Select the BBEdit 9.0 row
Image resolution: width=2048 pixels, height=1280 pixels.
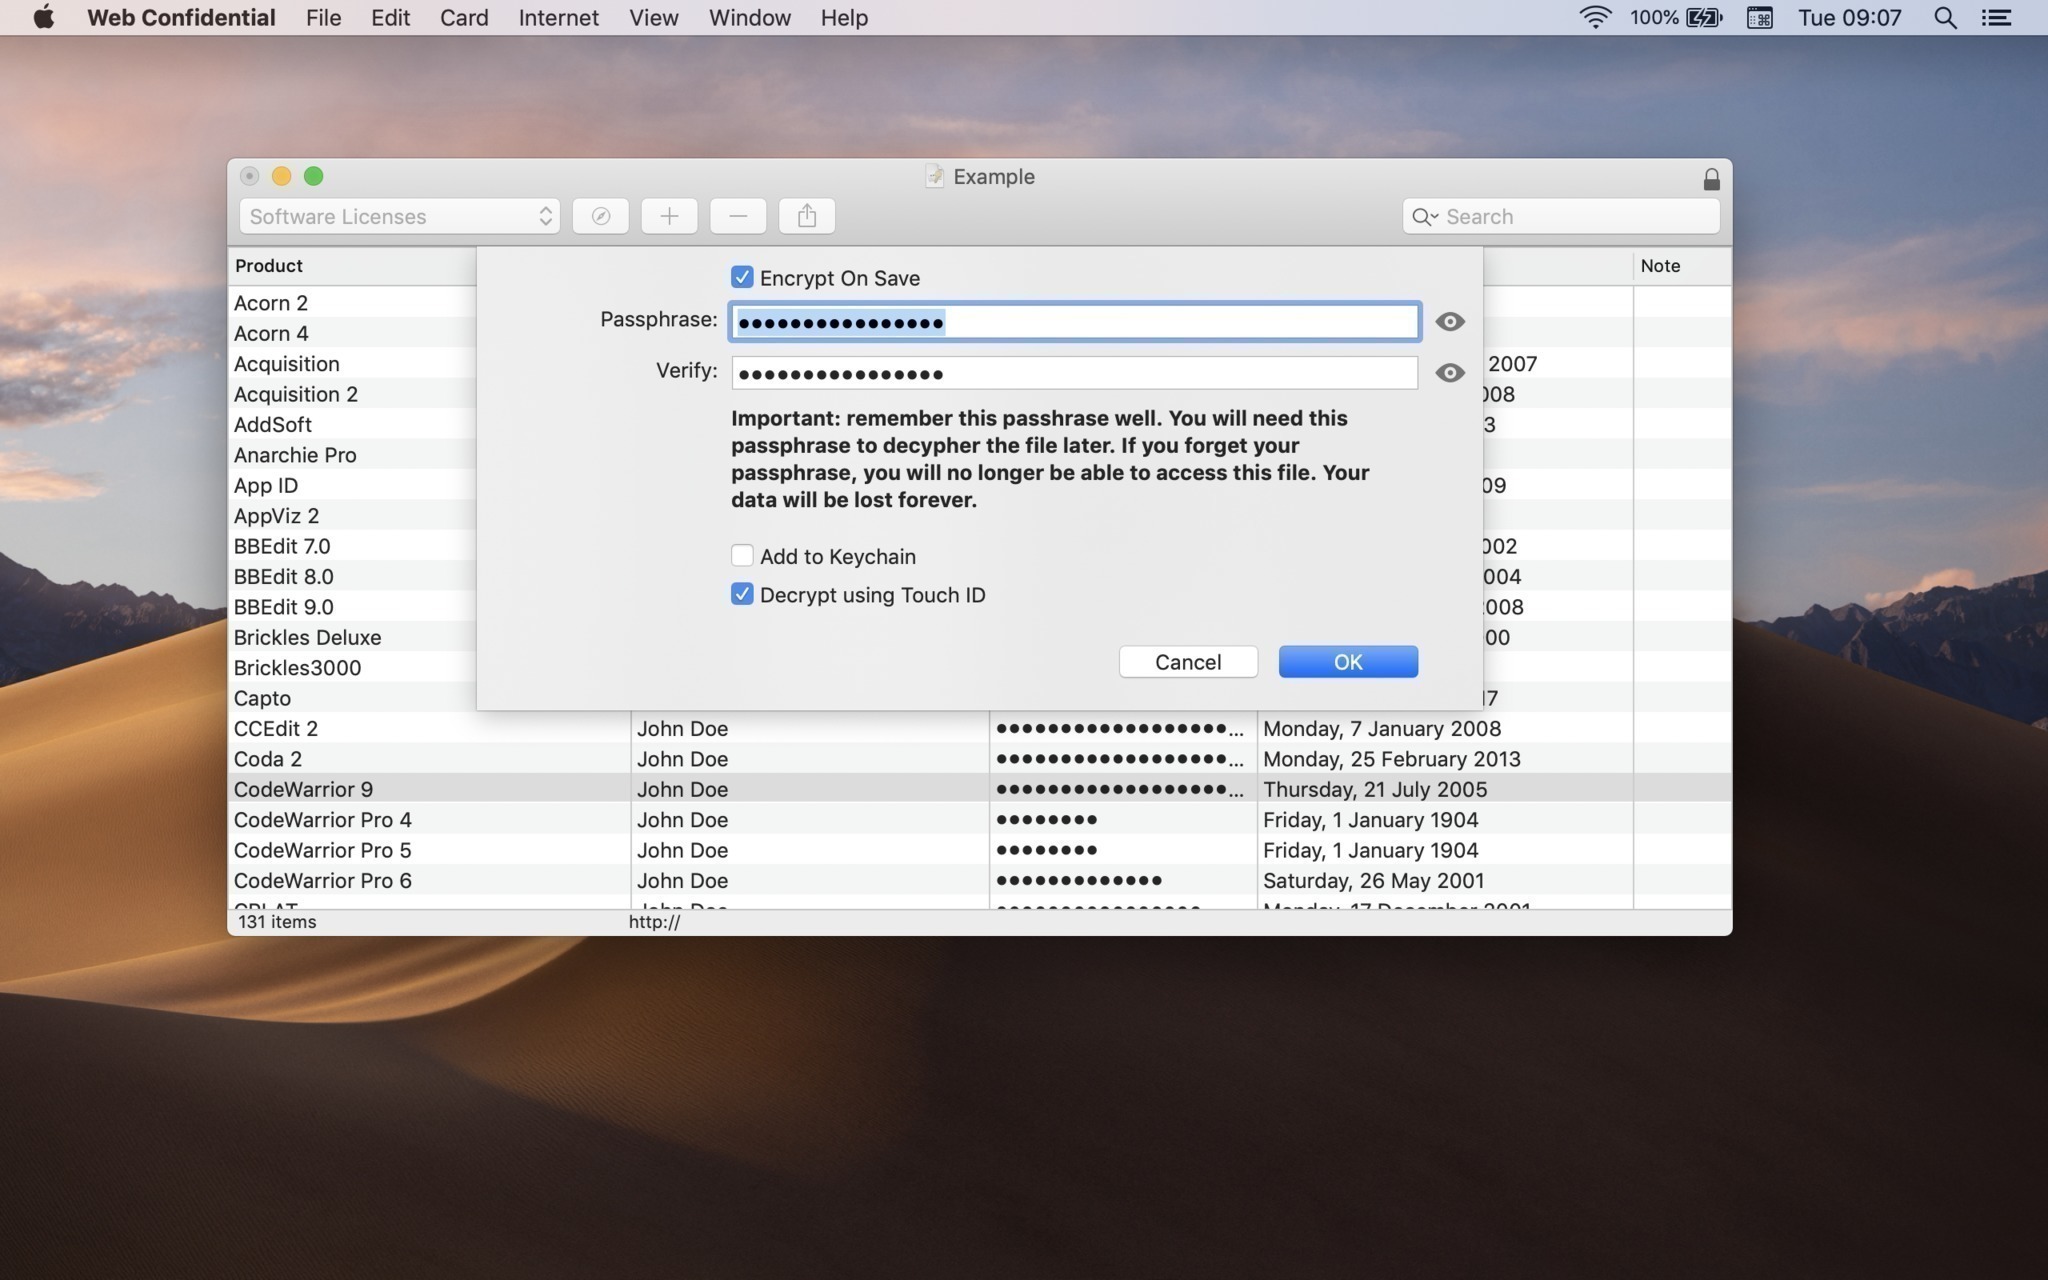pos(353,606)
